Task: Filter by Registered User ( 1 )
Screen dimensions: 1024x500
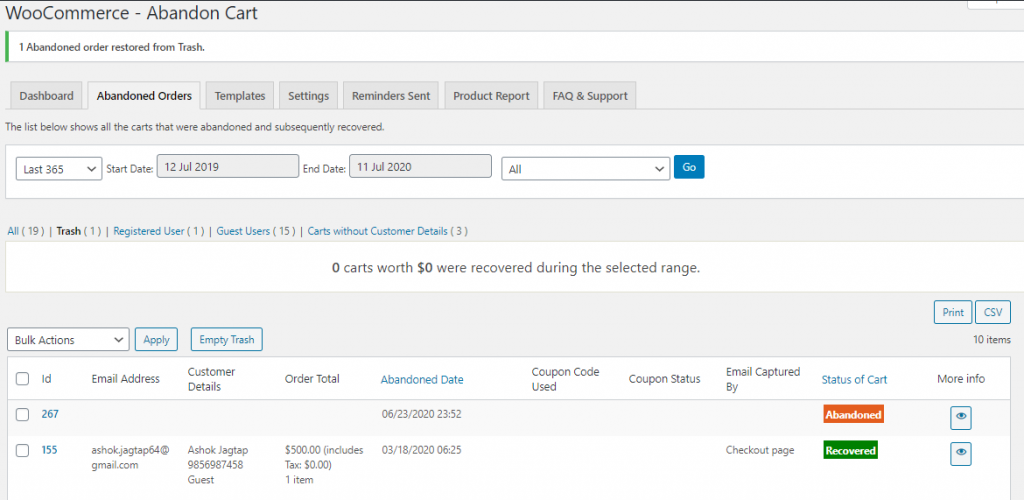Action: [x=159, y=231]
